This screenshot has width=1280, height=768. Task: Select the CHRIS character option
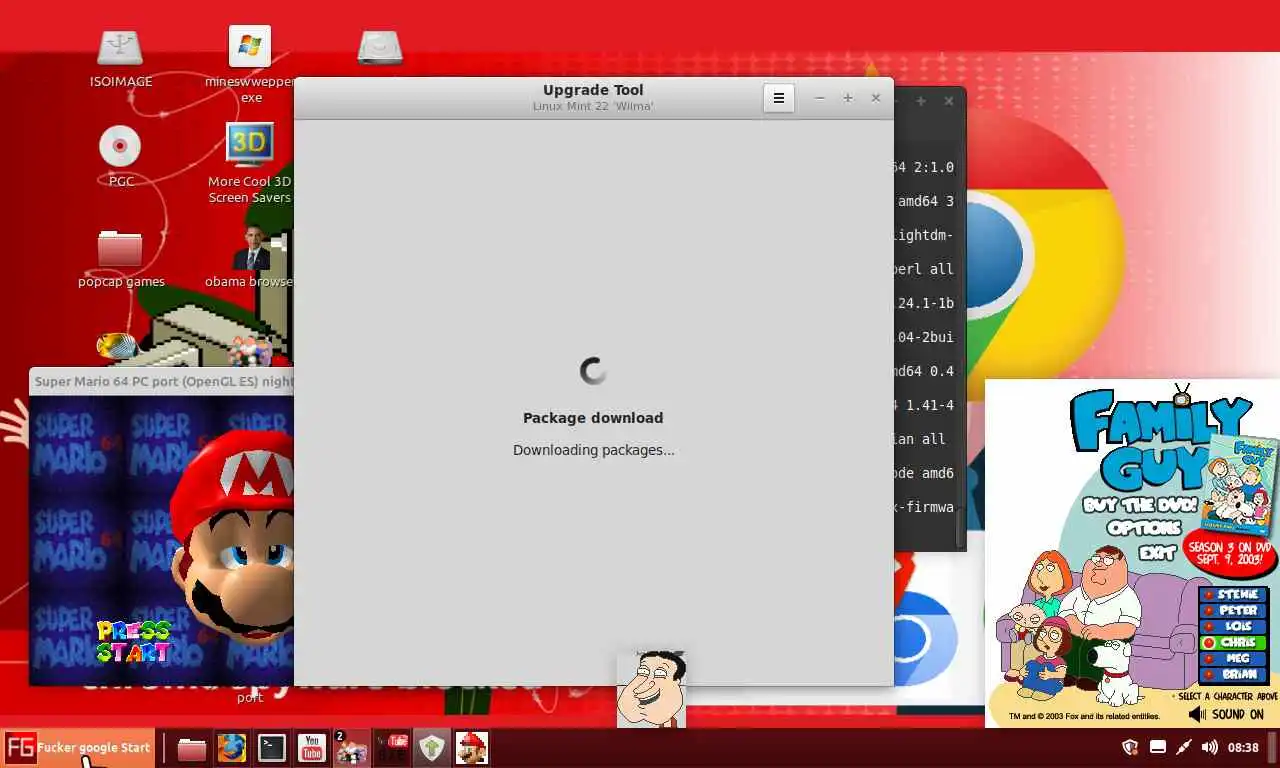pos(1233,642)
